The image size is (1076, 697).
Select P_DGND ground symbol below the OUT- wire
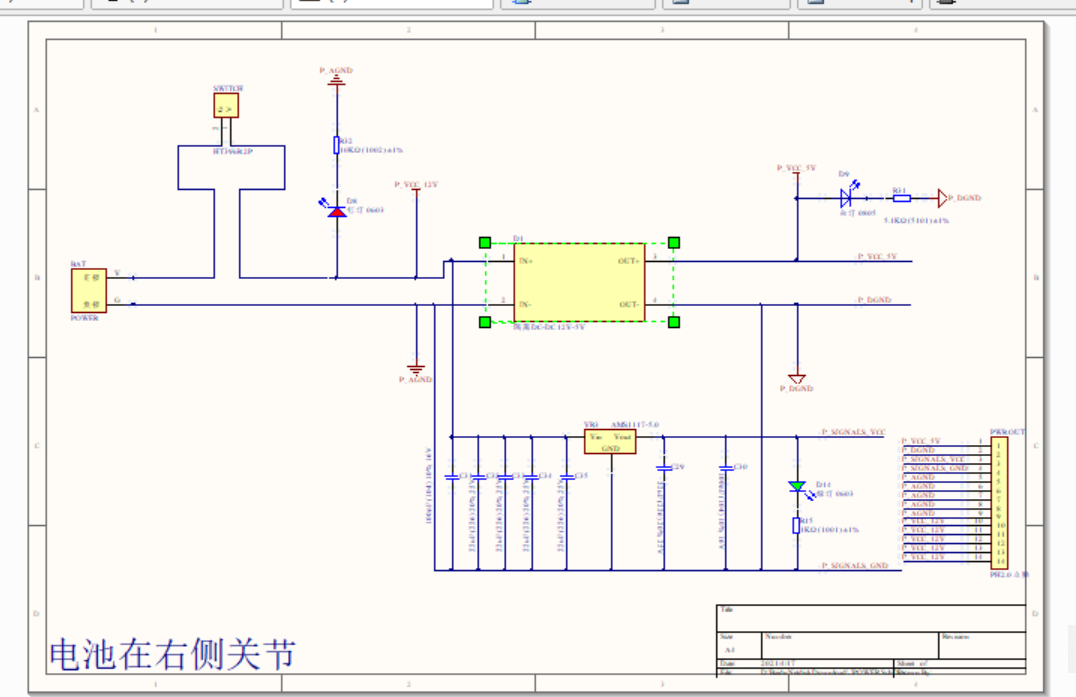797,379
